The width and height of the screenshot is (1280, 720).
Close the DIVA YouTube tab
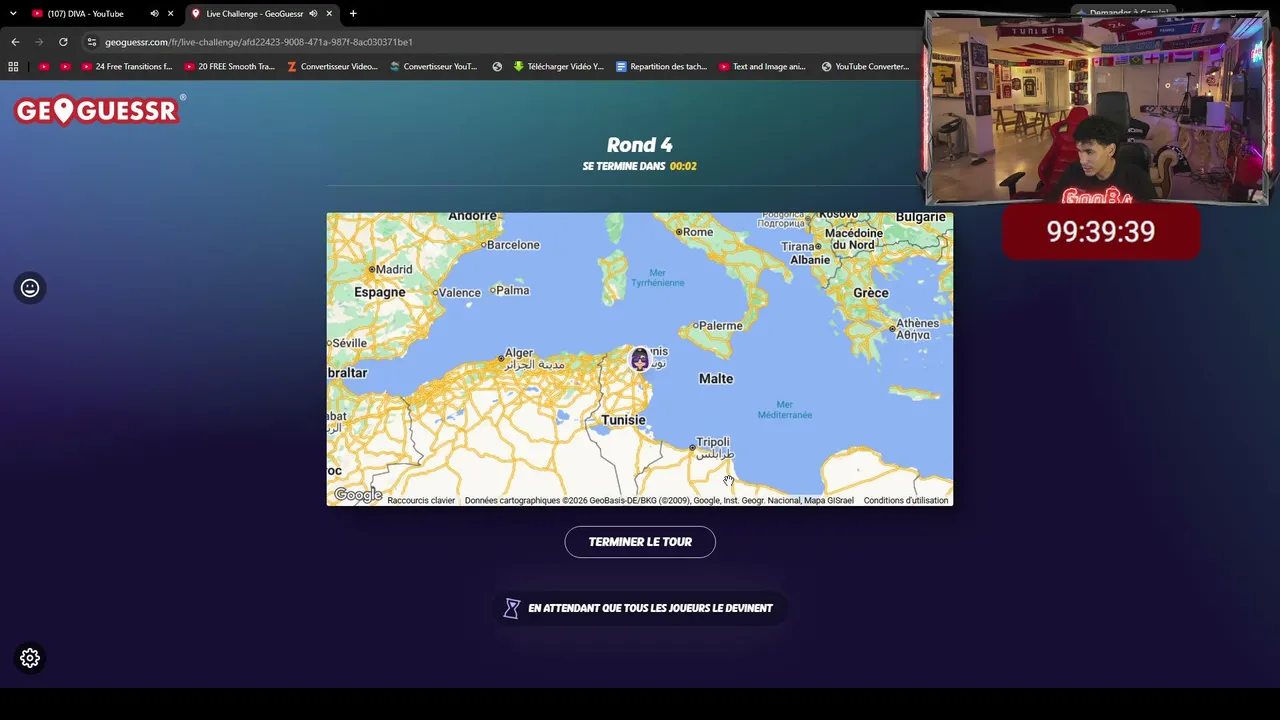[x=171, y=14]
